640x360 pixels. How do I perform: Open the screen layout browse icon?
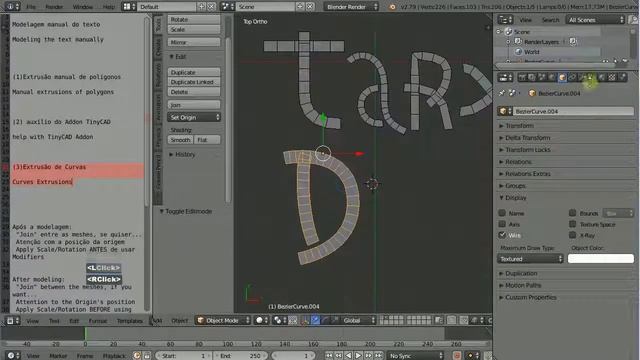tap(129, 7)
